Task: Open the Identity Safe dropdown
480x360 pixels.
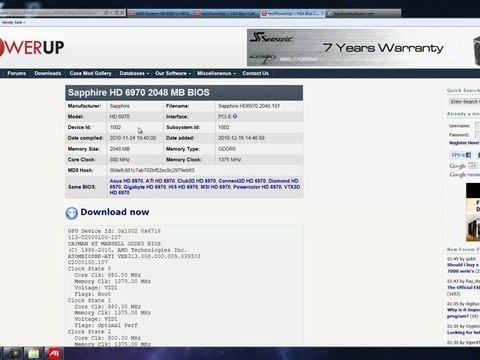Action: point(13,22)
